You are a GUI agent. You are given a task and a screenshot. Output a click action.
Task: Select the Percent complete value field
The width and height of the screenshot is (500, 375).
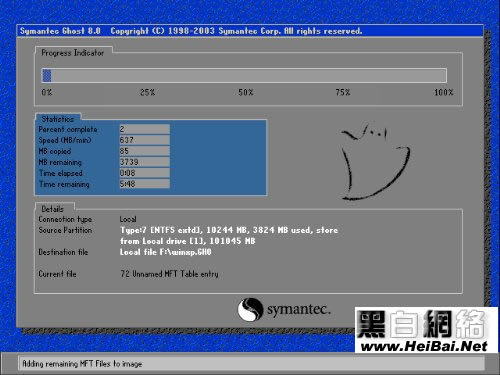point(144,129)
